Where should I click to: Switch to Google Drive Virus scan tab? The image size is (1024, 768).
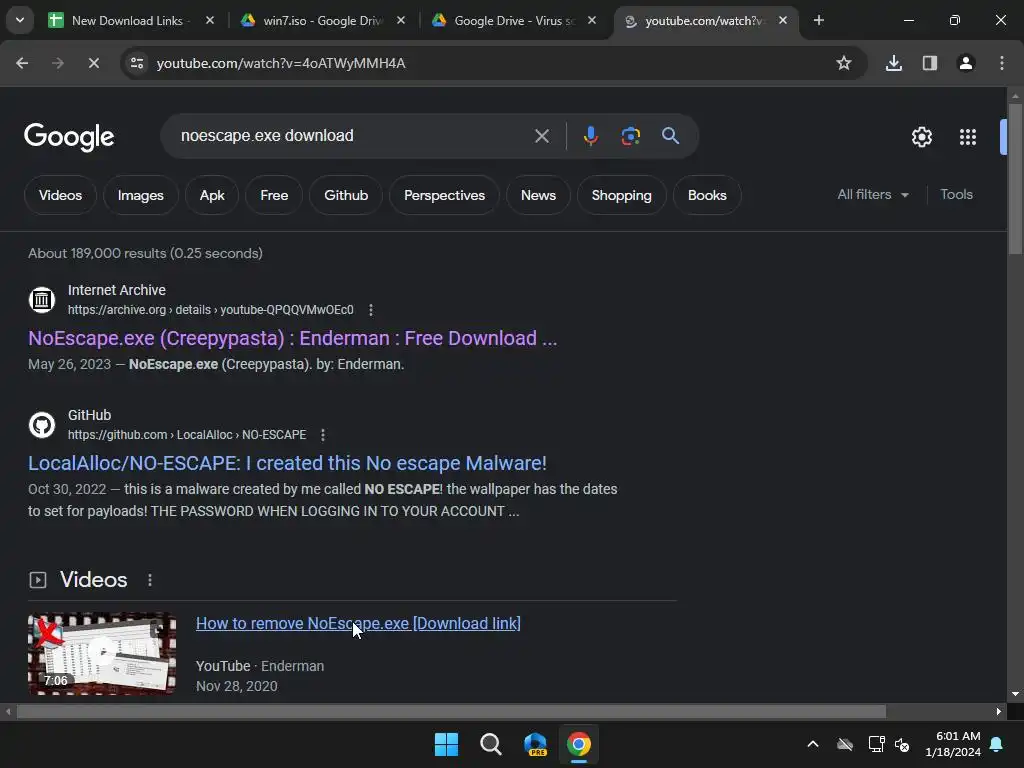[x=513, y=21]
